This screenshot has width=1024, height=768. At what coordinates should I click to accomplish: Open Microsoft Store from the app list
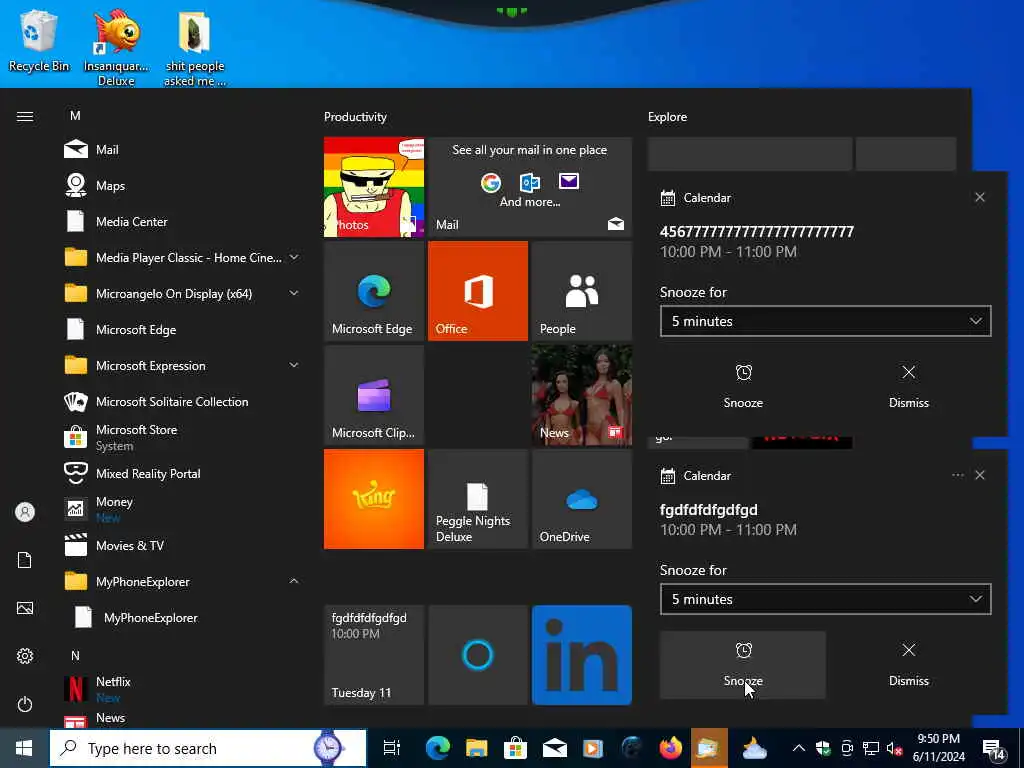point(182,438)
